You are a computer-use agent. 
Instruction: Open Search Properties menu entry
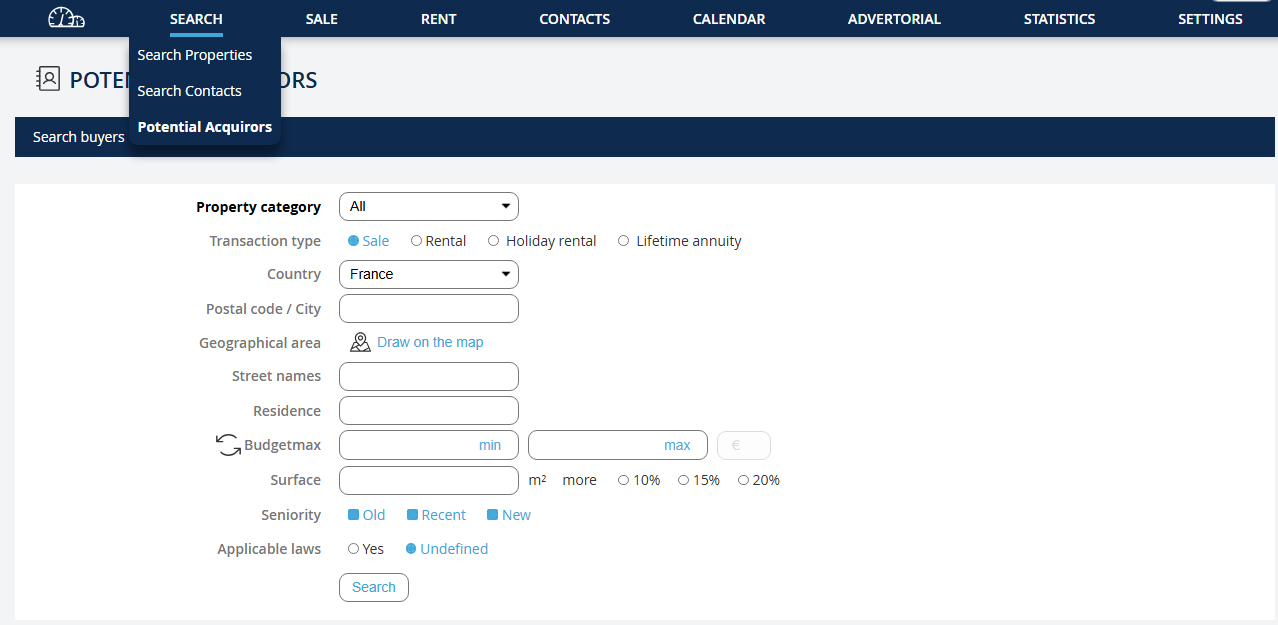coord(195,55)
